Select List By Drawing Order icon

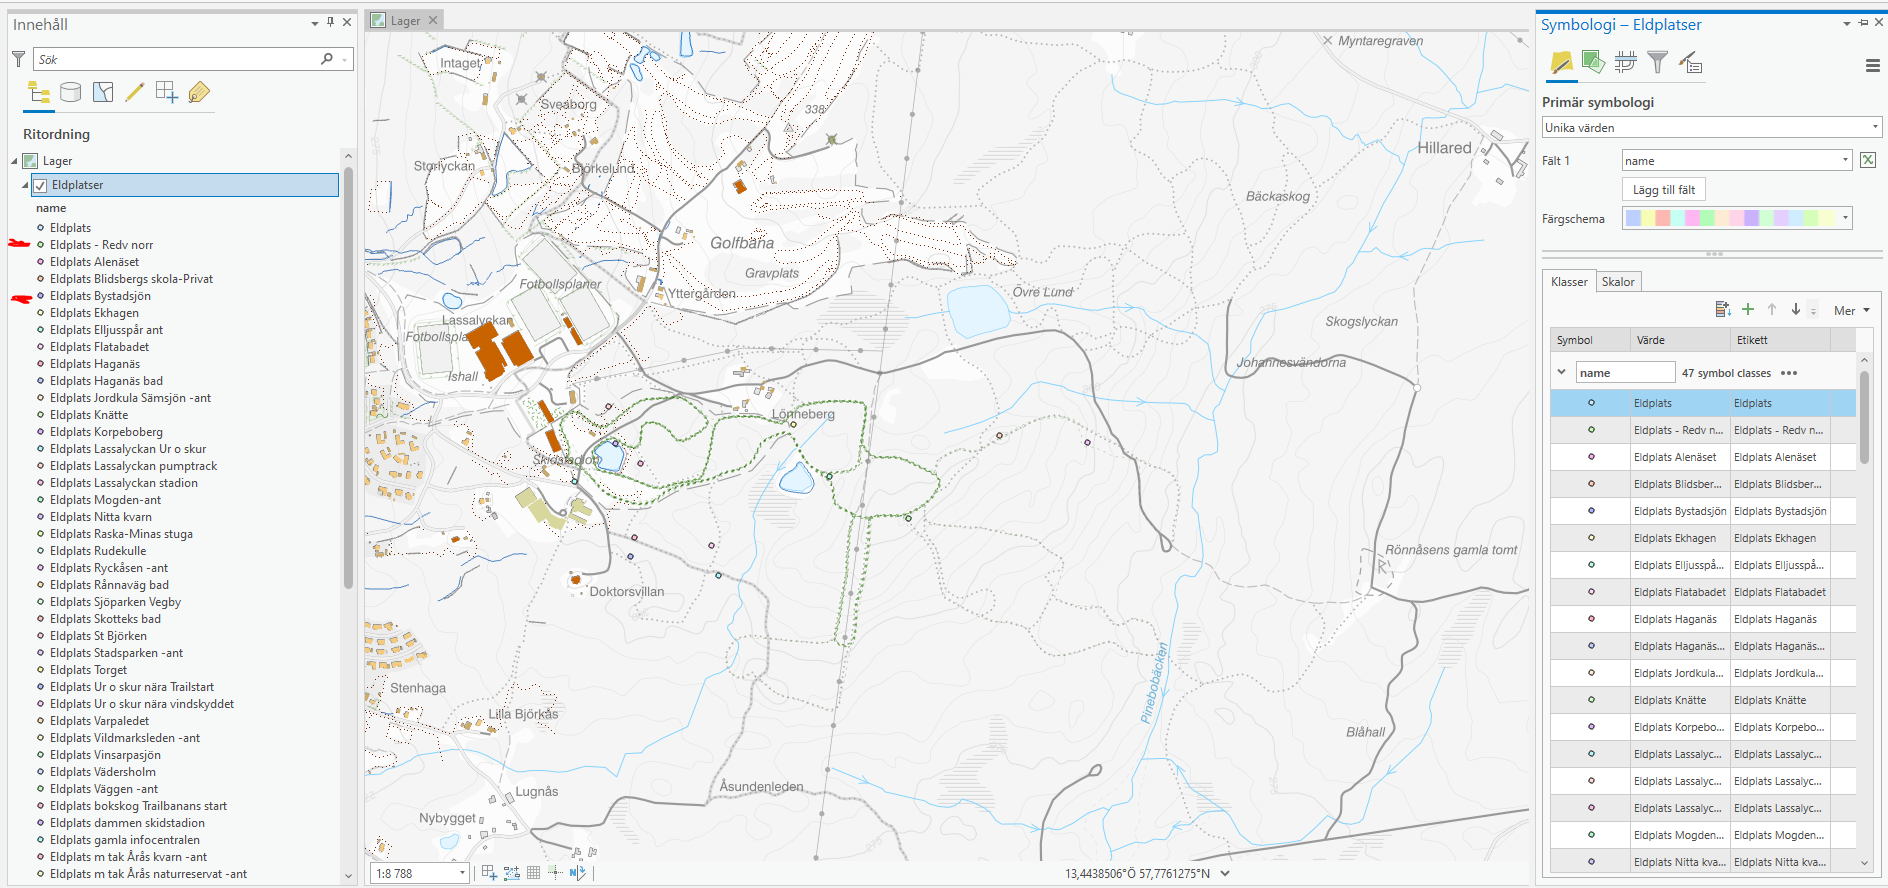coord(39,93)
